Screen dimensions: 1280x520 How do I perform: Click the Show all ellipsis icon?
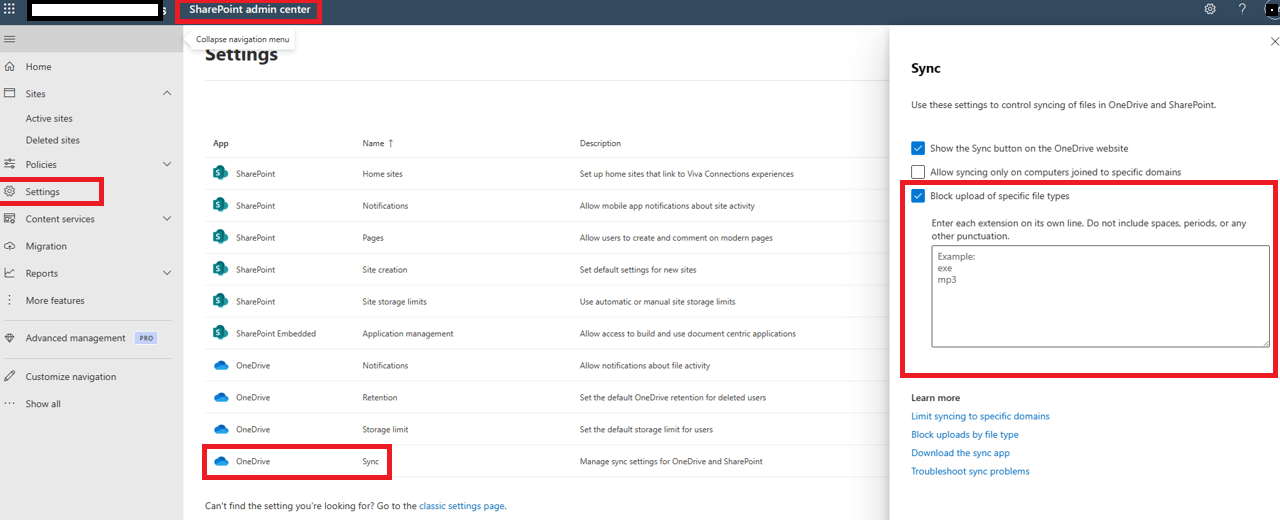[x=10, y=404]
